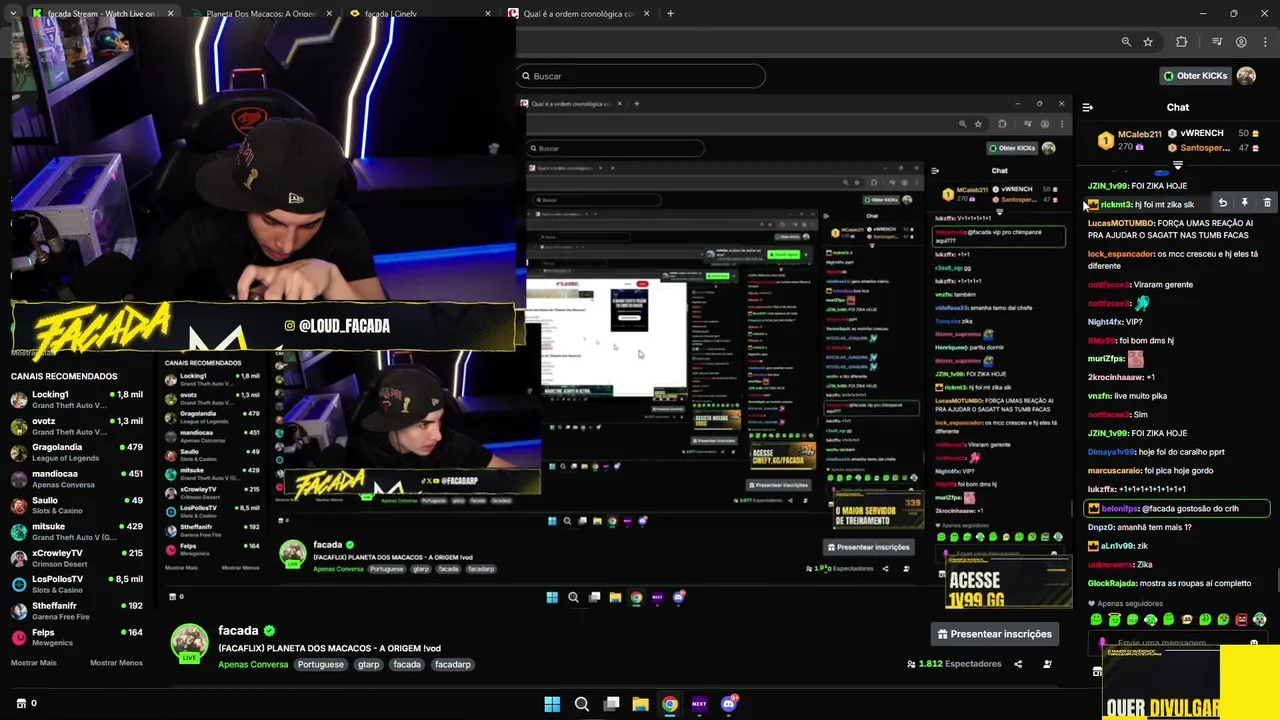
Task: Open the emoji picker in message box
Action: (1253, 643)
